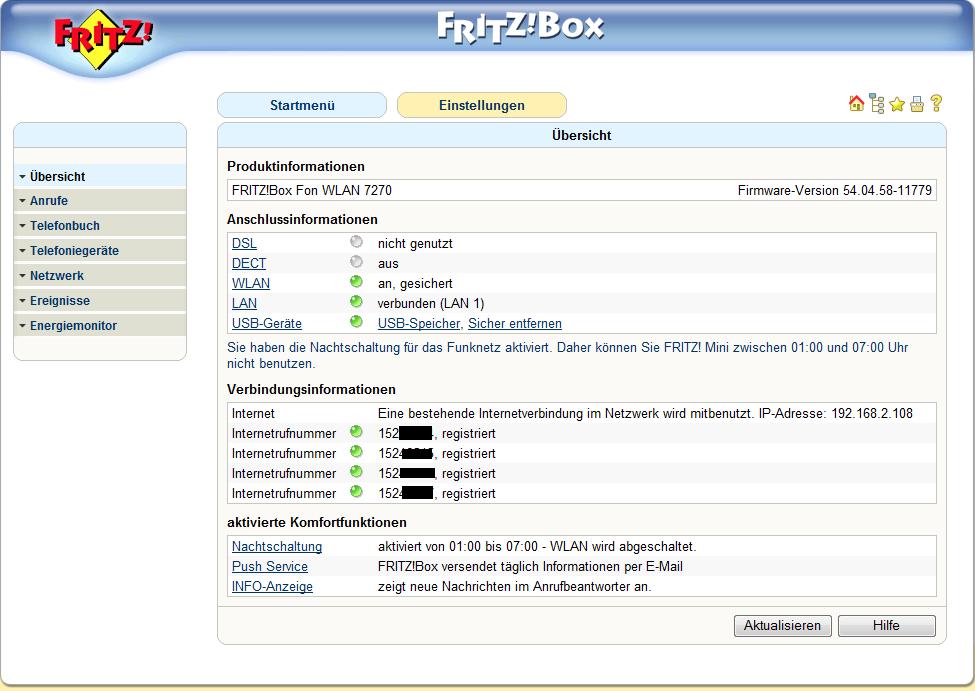This screenshot has height=691, width=975.
Task: Click the green USB-Geräte status LED
Action: pyautogui.click(x=356, y=321)
